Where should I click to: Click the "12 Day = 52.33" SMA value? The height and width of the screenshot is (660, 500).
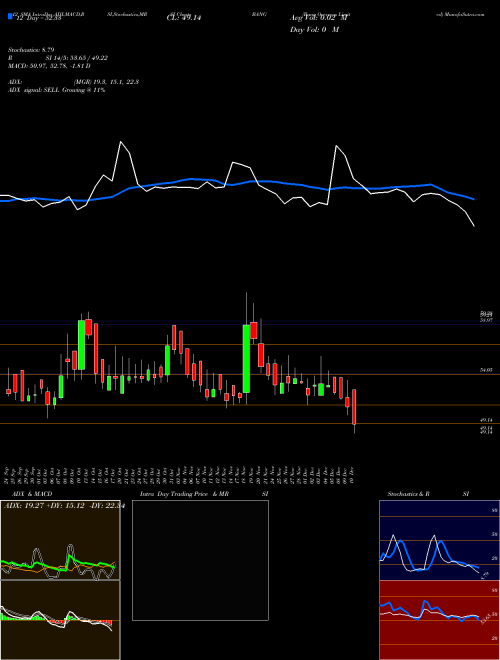pos(38,18)
